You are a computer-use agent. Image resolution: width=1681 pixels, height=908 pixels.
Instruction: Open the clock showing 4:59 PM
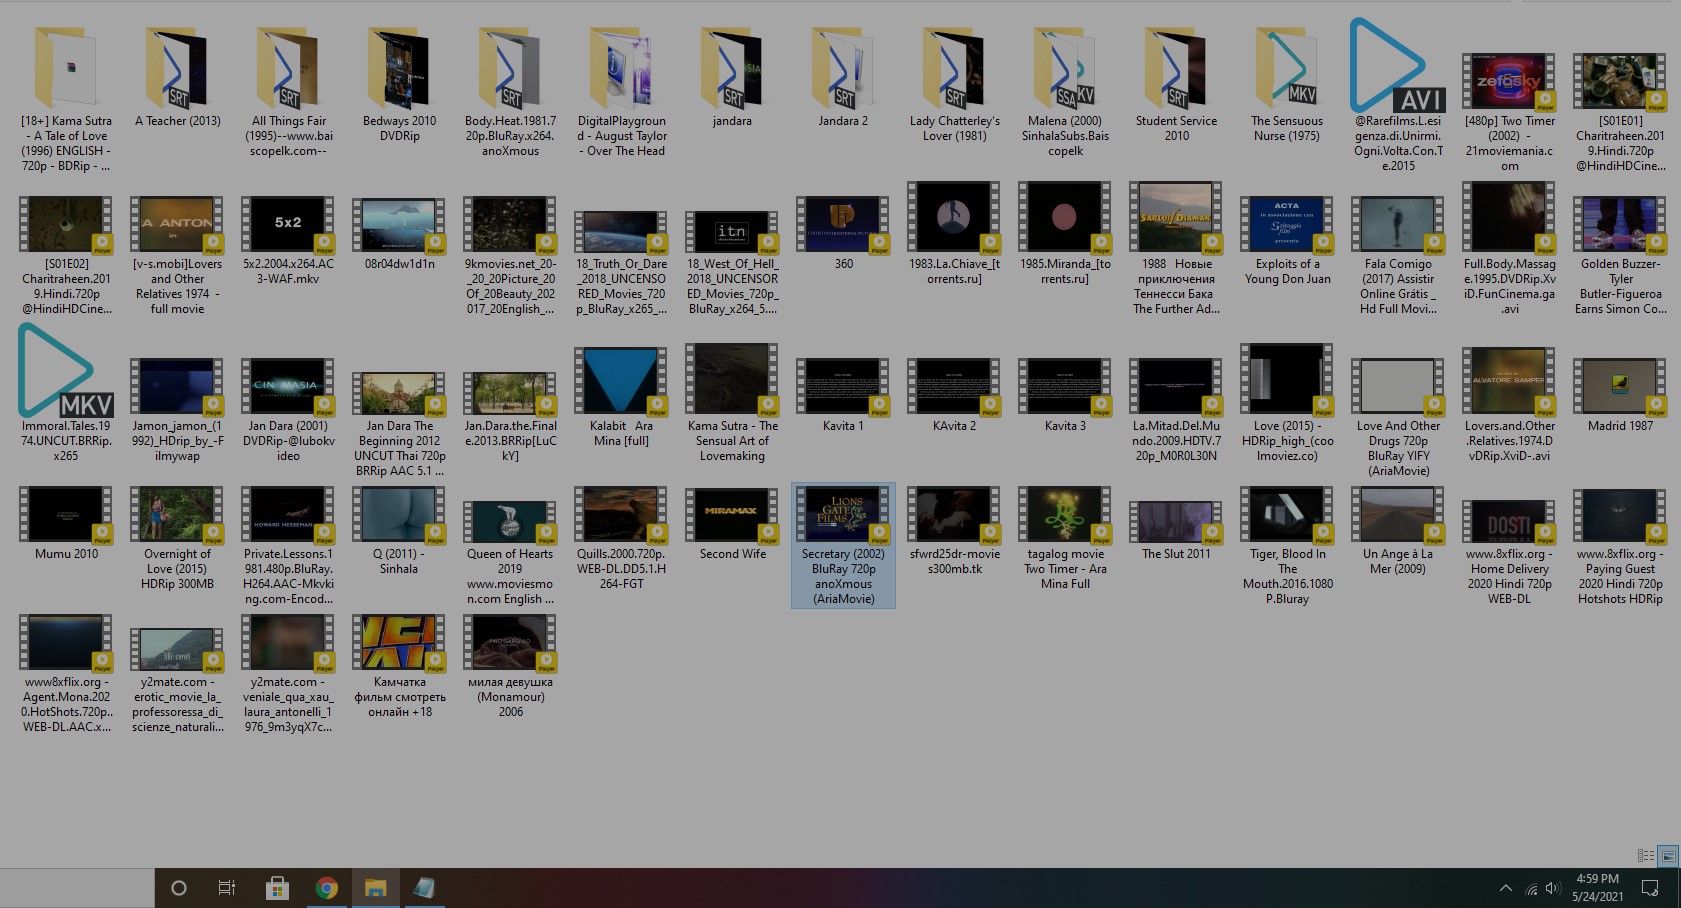click(x=1597, y=888)
